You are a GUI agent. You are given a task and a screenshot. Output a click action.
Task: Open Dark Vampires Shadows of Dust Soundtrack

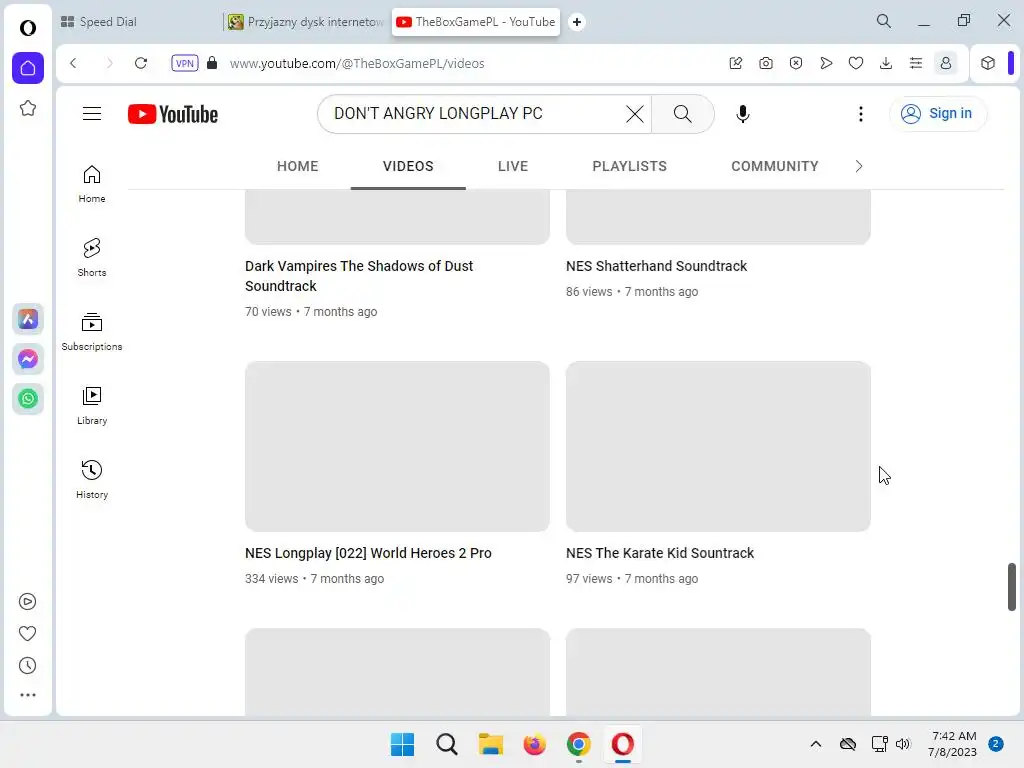pos(359,276)
